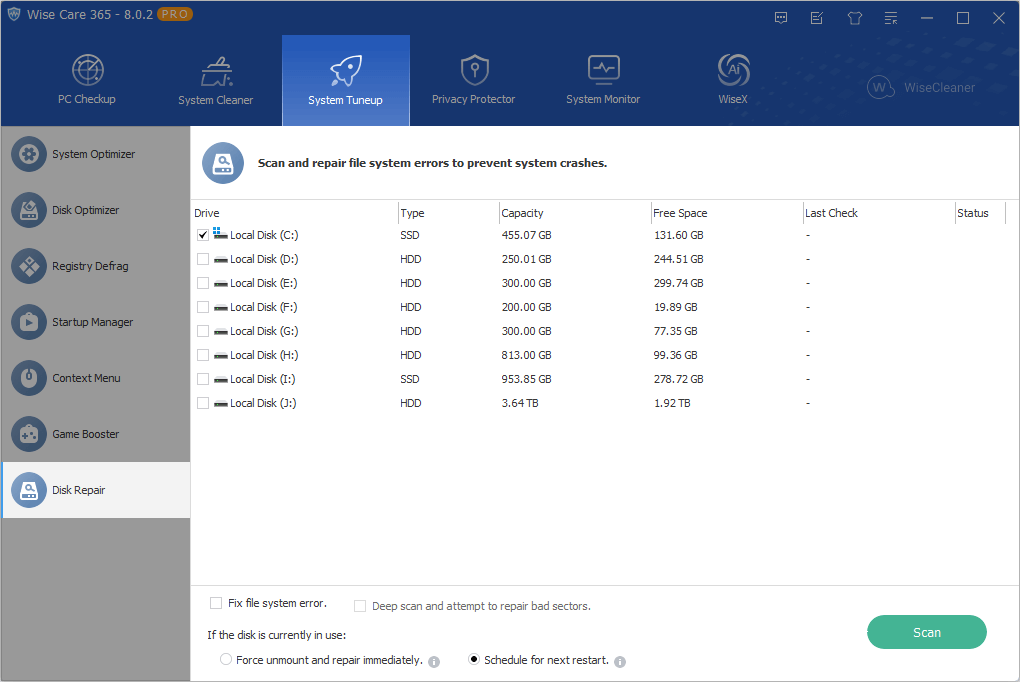Click the 813.00 GB capacity cell

pyautogui.click(x=526, y=355)
